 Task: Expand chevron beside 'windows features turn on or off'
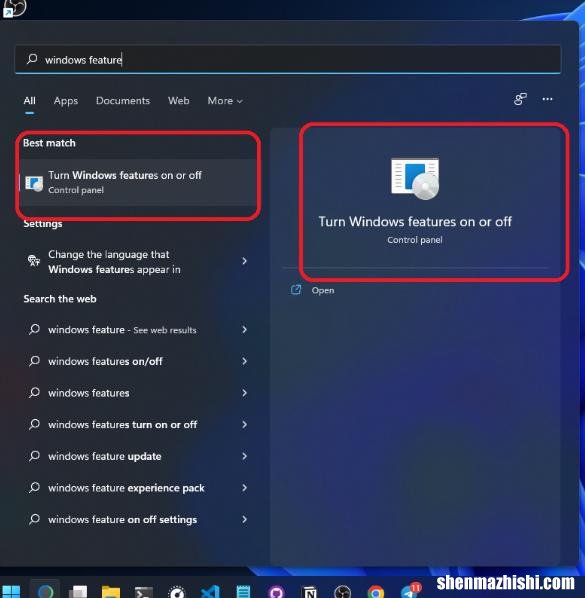coord(244,424)
